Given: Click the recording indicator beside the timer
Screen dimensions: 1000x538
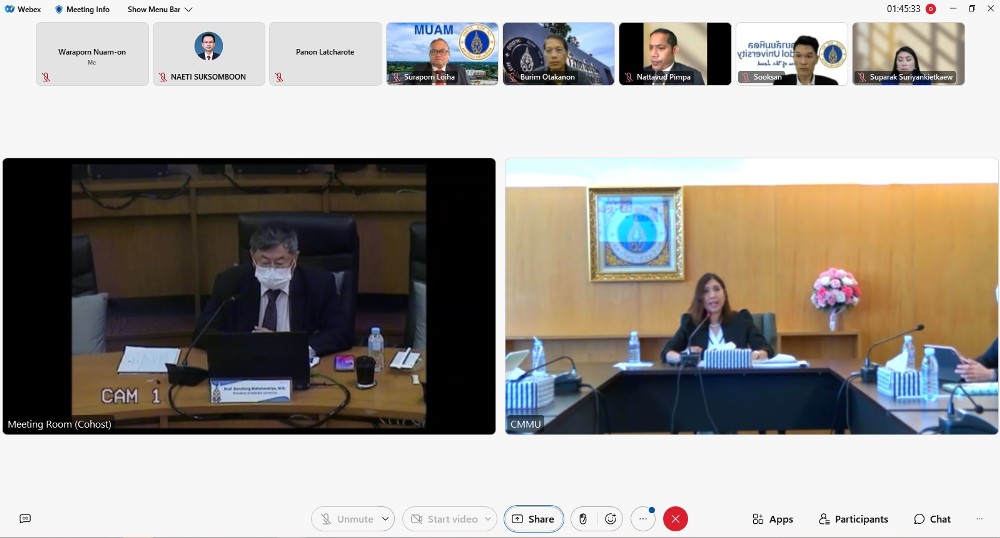Looking at the screenshot, I should tap(931, 9).
